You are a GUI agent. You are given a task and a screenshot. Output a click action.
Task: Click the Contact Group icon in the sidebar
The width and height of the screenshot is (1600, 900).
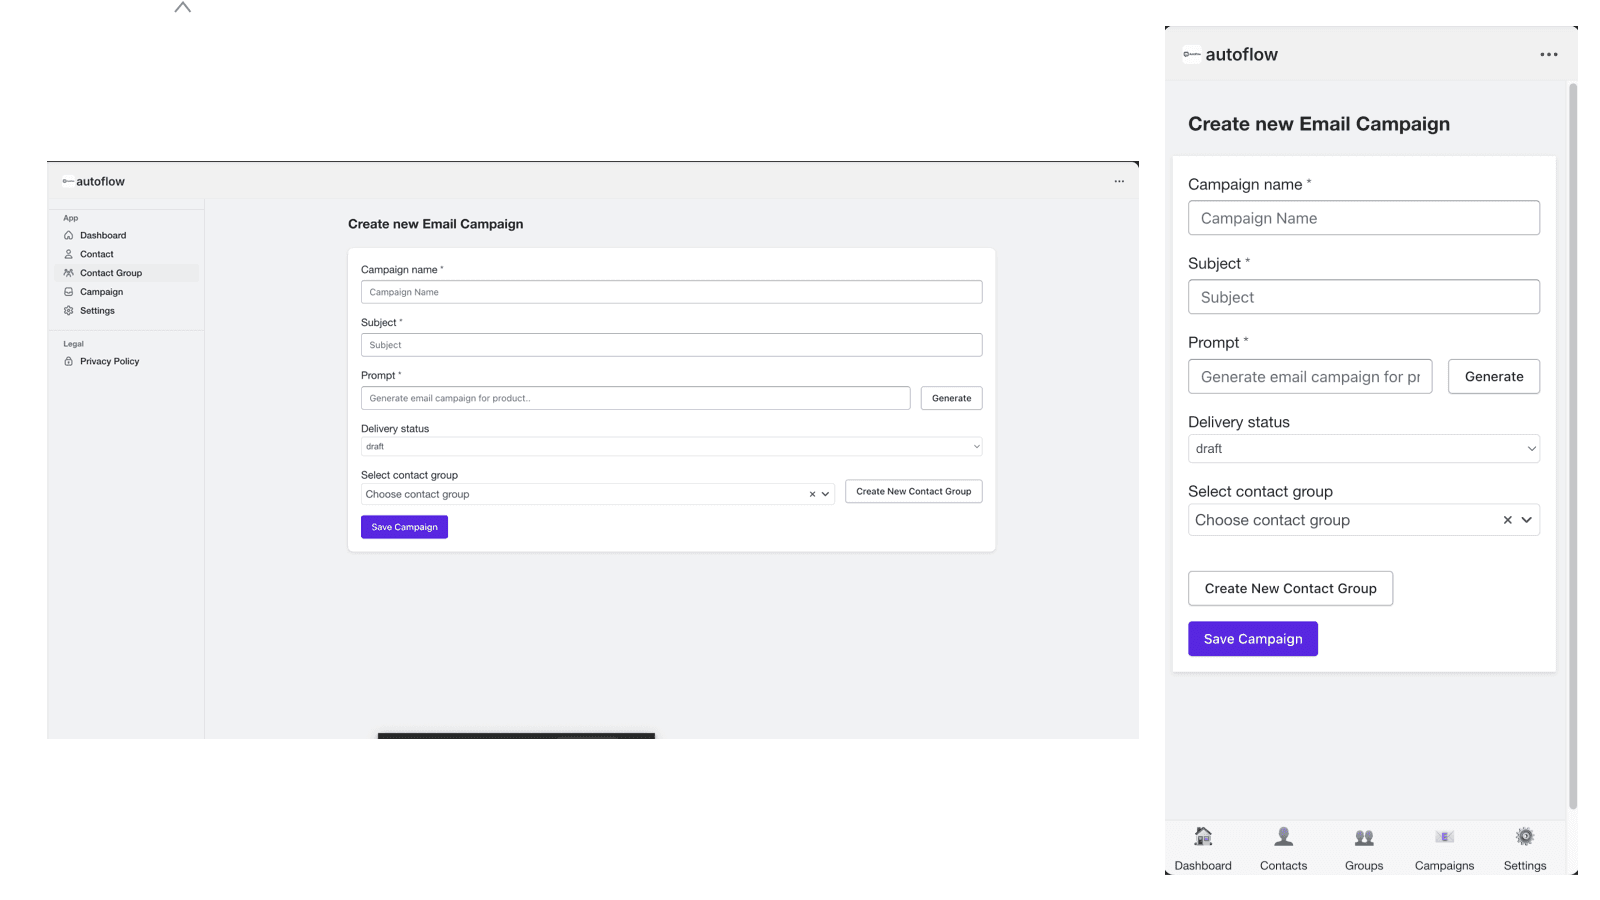point(69,272)
